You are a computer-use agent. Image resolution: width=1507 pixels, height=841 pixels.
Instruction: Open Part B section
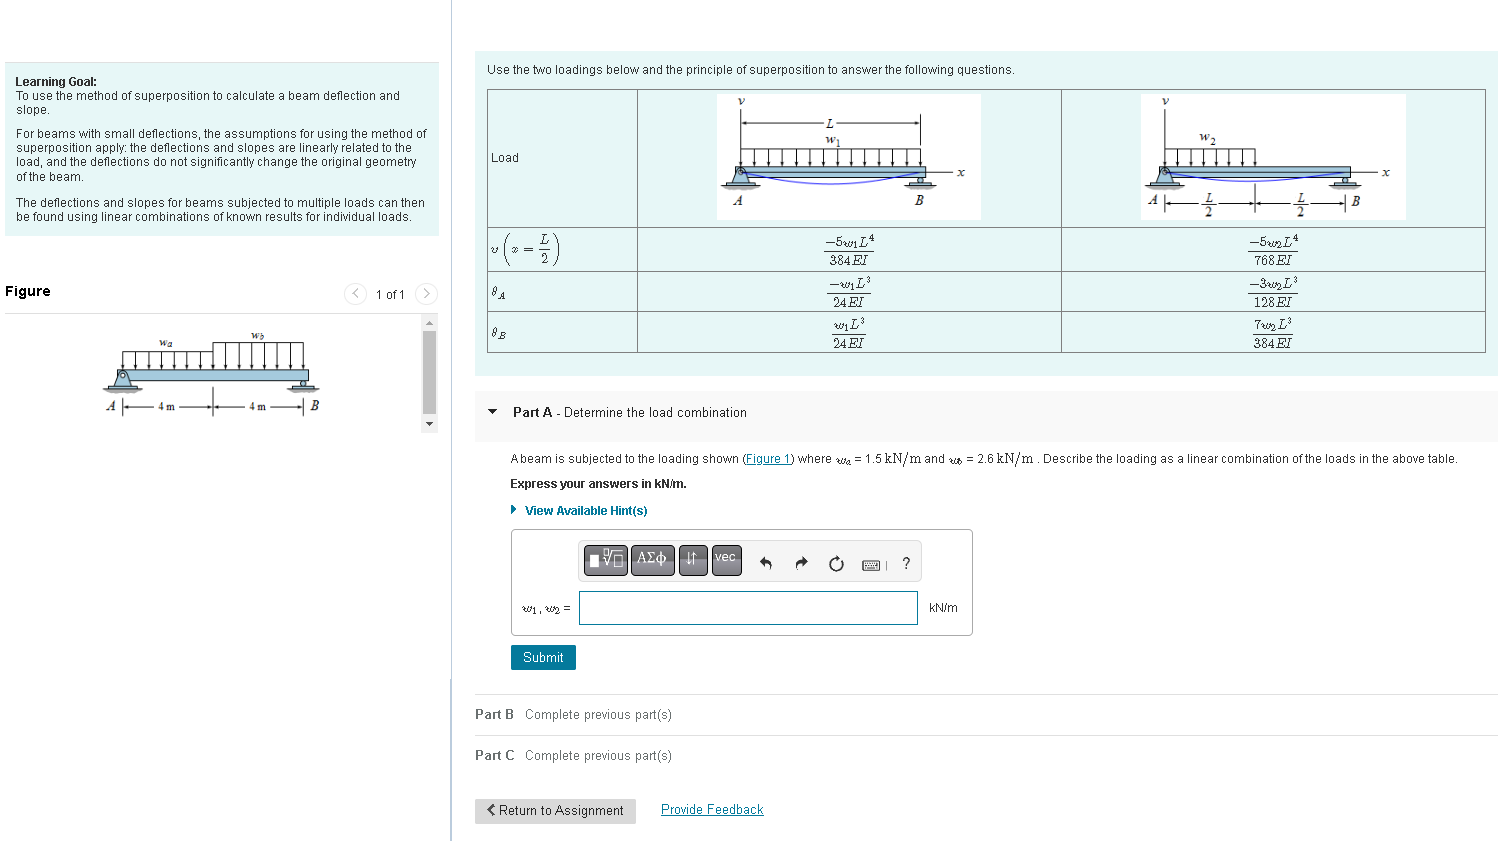pos(493,714)
